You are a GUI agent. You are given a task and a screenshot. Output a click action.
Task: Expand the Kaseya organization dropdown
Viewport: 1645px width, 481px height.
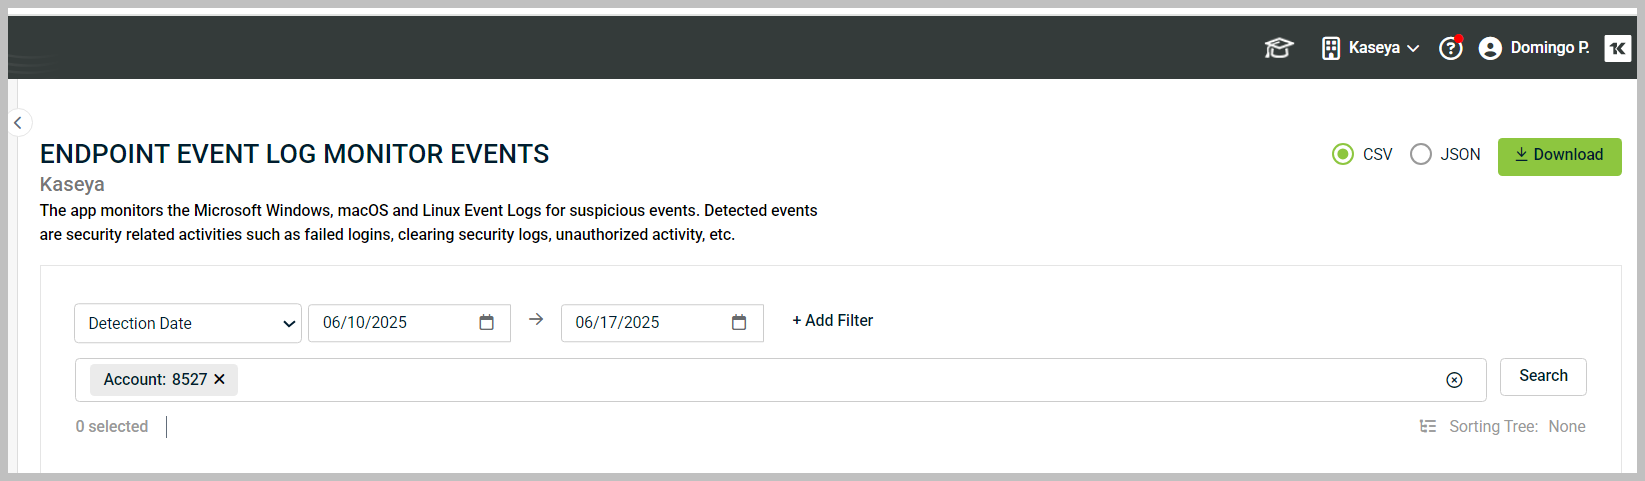(x=1413, y=48)
